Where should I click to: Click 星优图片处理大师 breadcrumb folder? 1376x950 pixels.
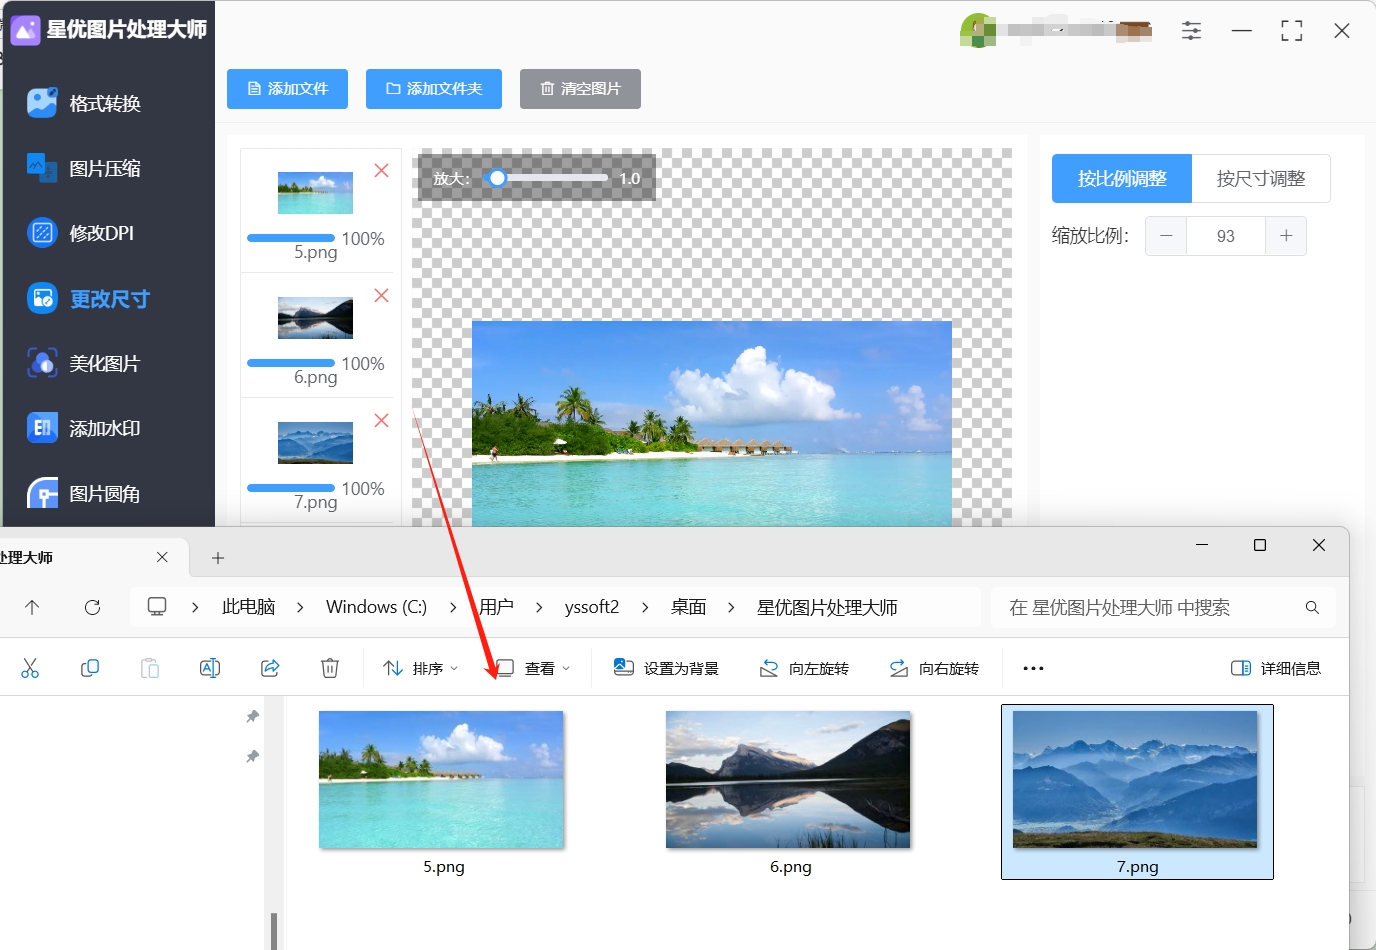point(827,607)
